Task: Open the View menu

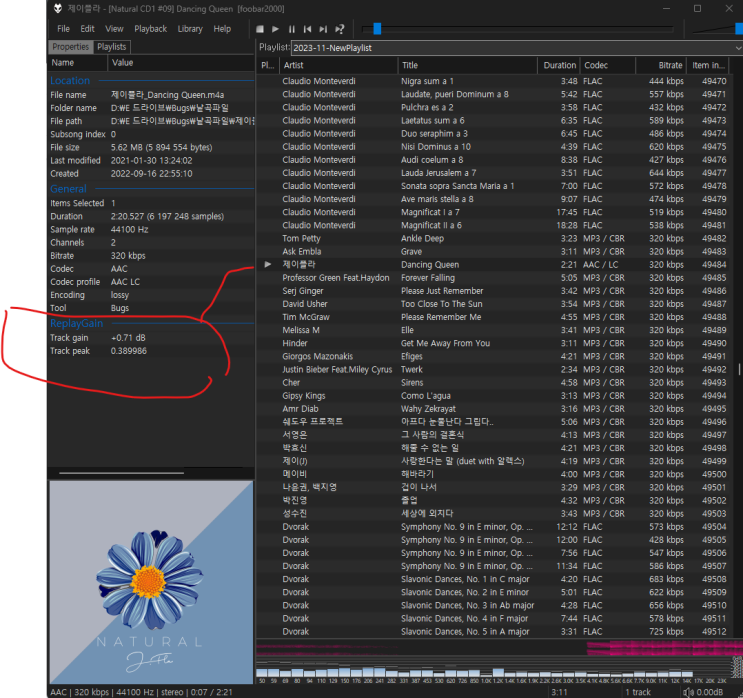Action: pos(114,29)
